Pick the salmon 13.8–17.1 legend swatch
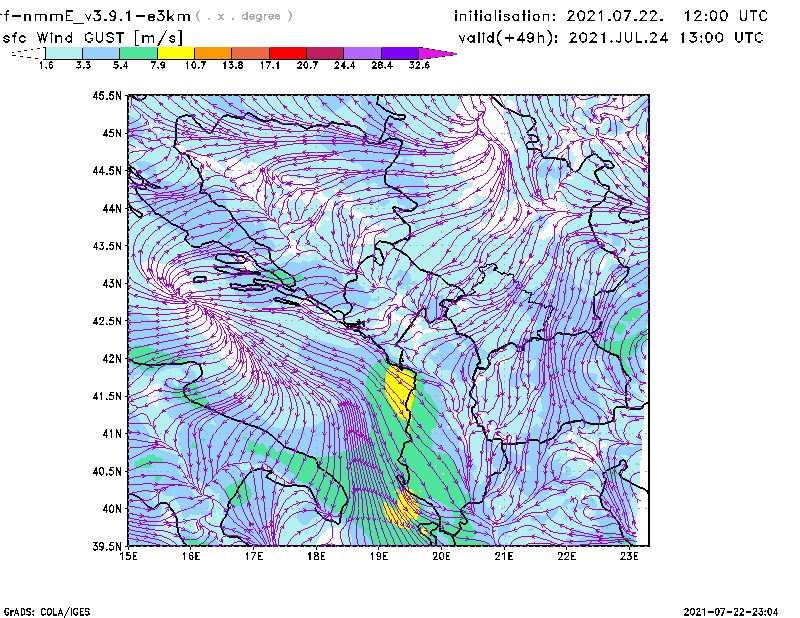The image size is (800, 618). (251, 53)
